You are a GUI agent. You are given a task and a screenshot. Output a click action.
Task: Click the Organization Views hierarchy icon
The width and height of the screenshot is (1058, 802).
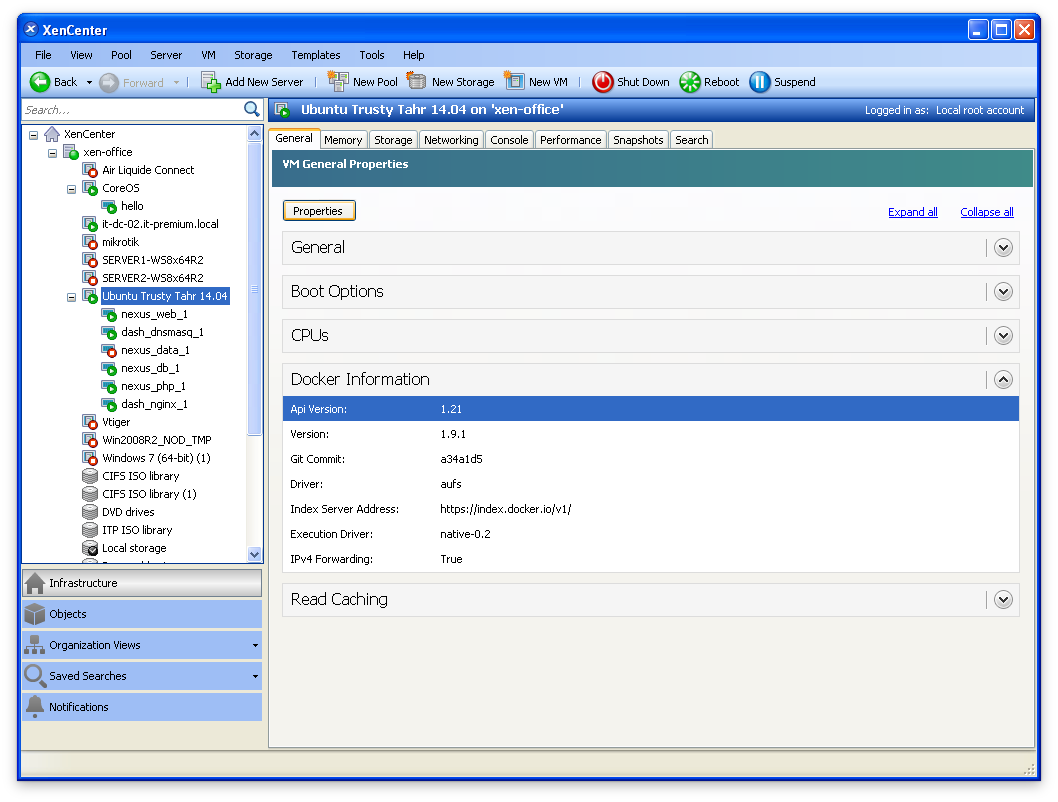point(34,645)
